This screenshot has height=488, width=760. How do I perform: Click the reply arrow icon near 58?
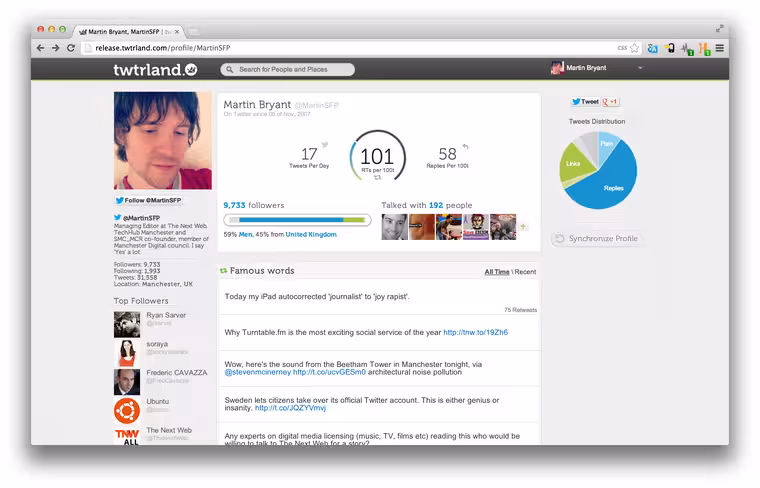465,146
